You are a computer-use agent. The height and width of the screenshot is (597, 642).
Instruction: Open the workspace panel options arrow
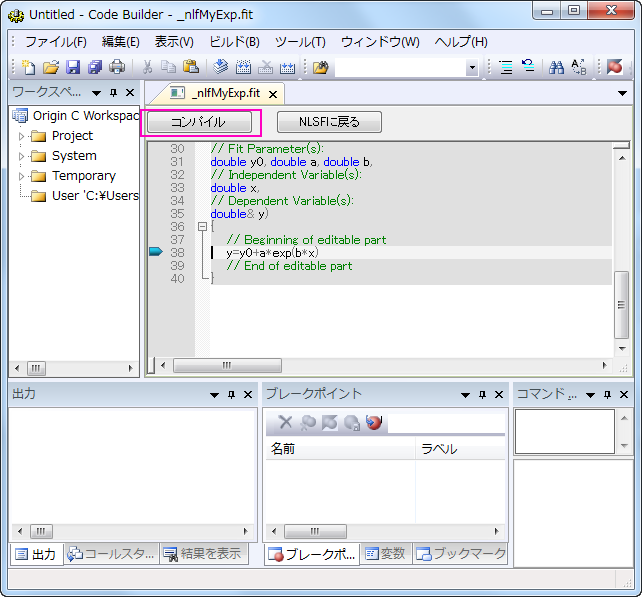pyautogui.click(x=97, y=93)
